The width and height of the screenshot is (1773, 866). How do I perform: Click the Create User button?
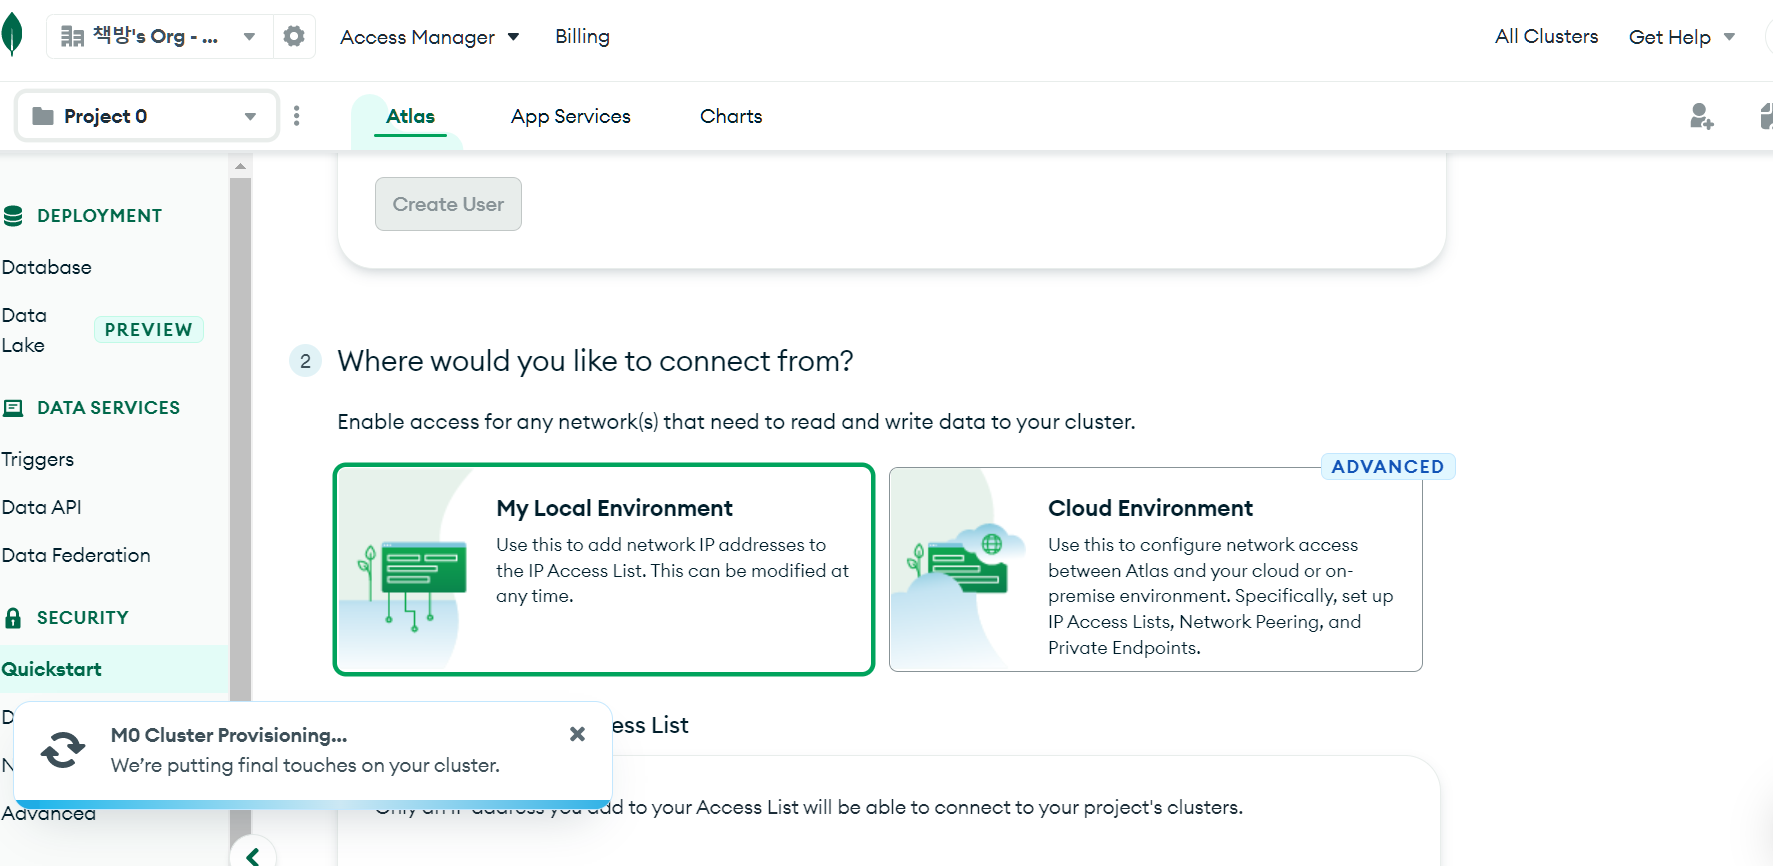click(x=448, y=204)
